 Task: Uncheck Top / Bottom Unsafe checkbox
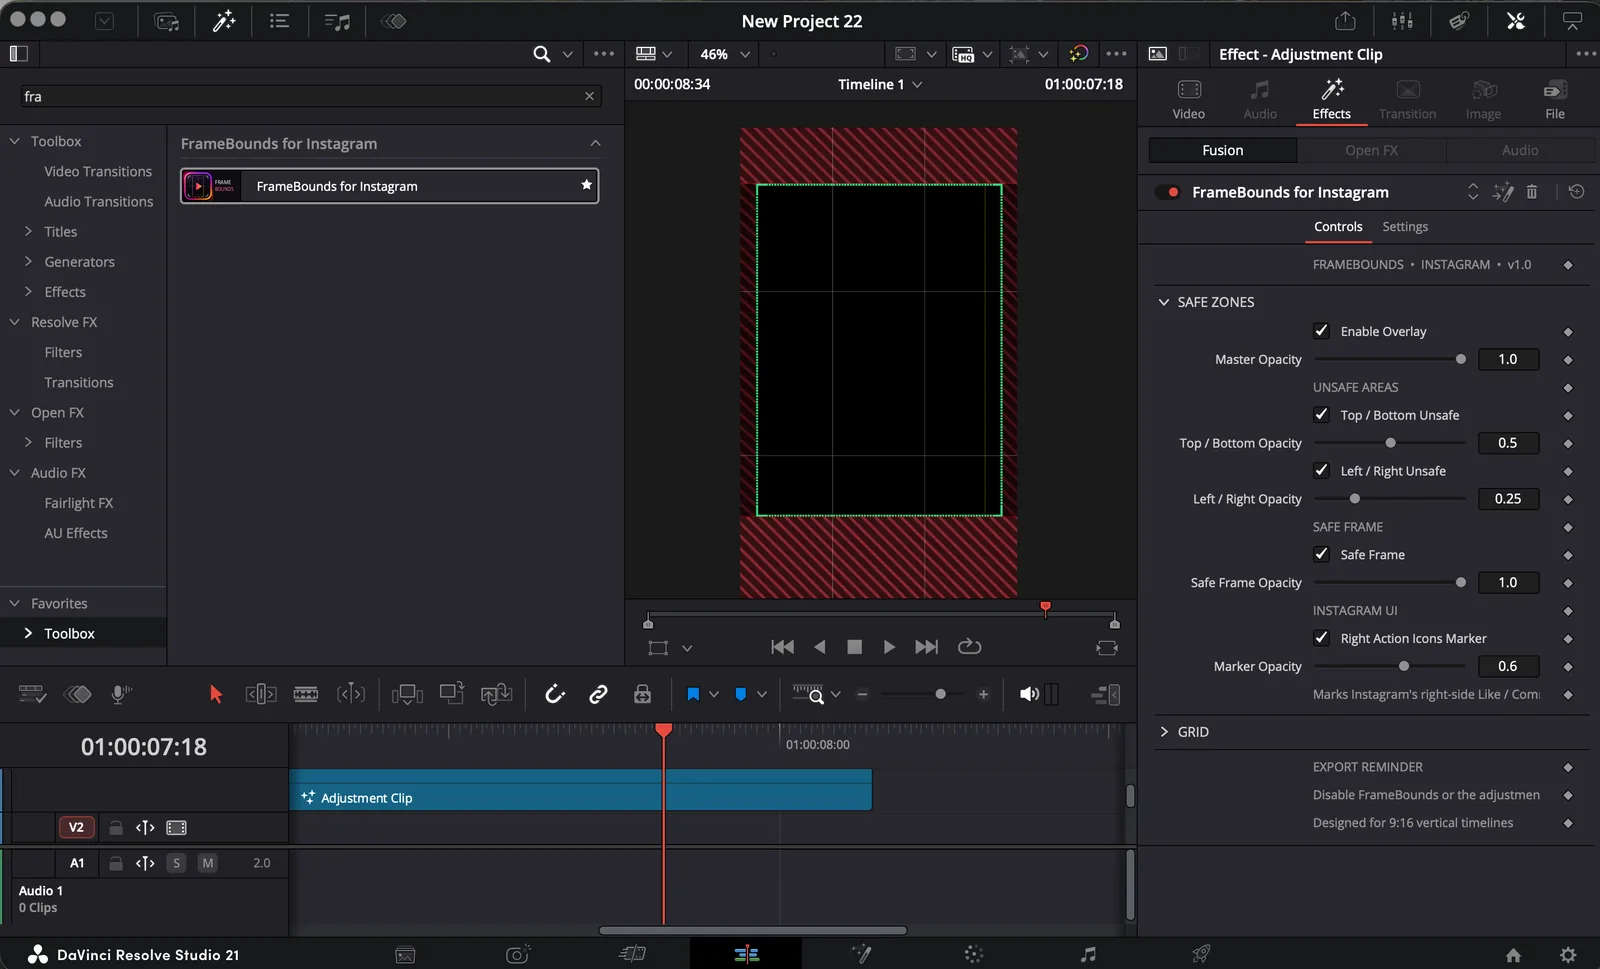tap(1322, 415)
